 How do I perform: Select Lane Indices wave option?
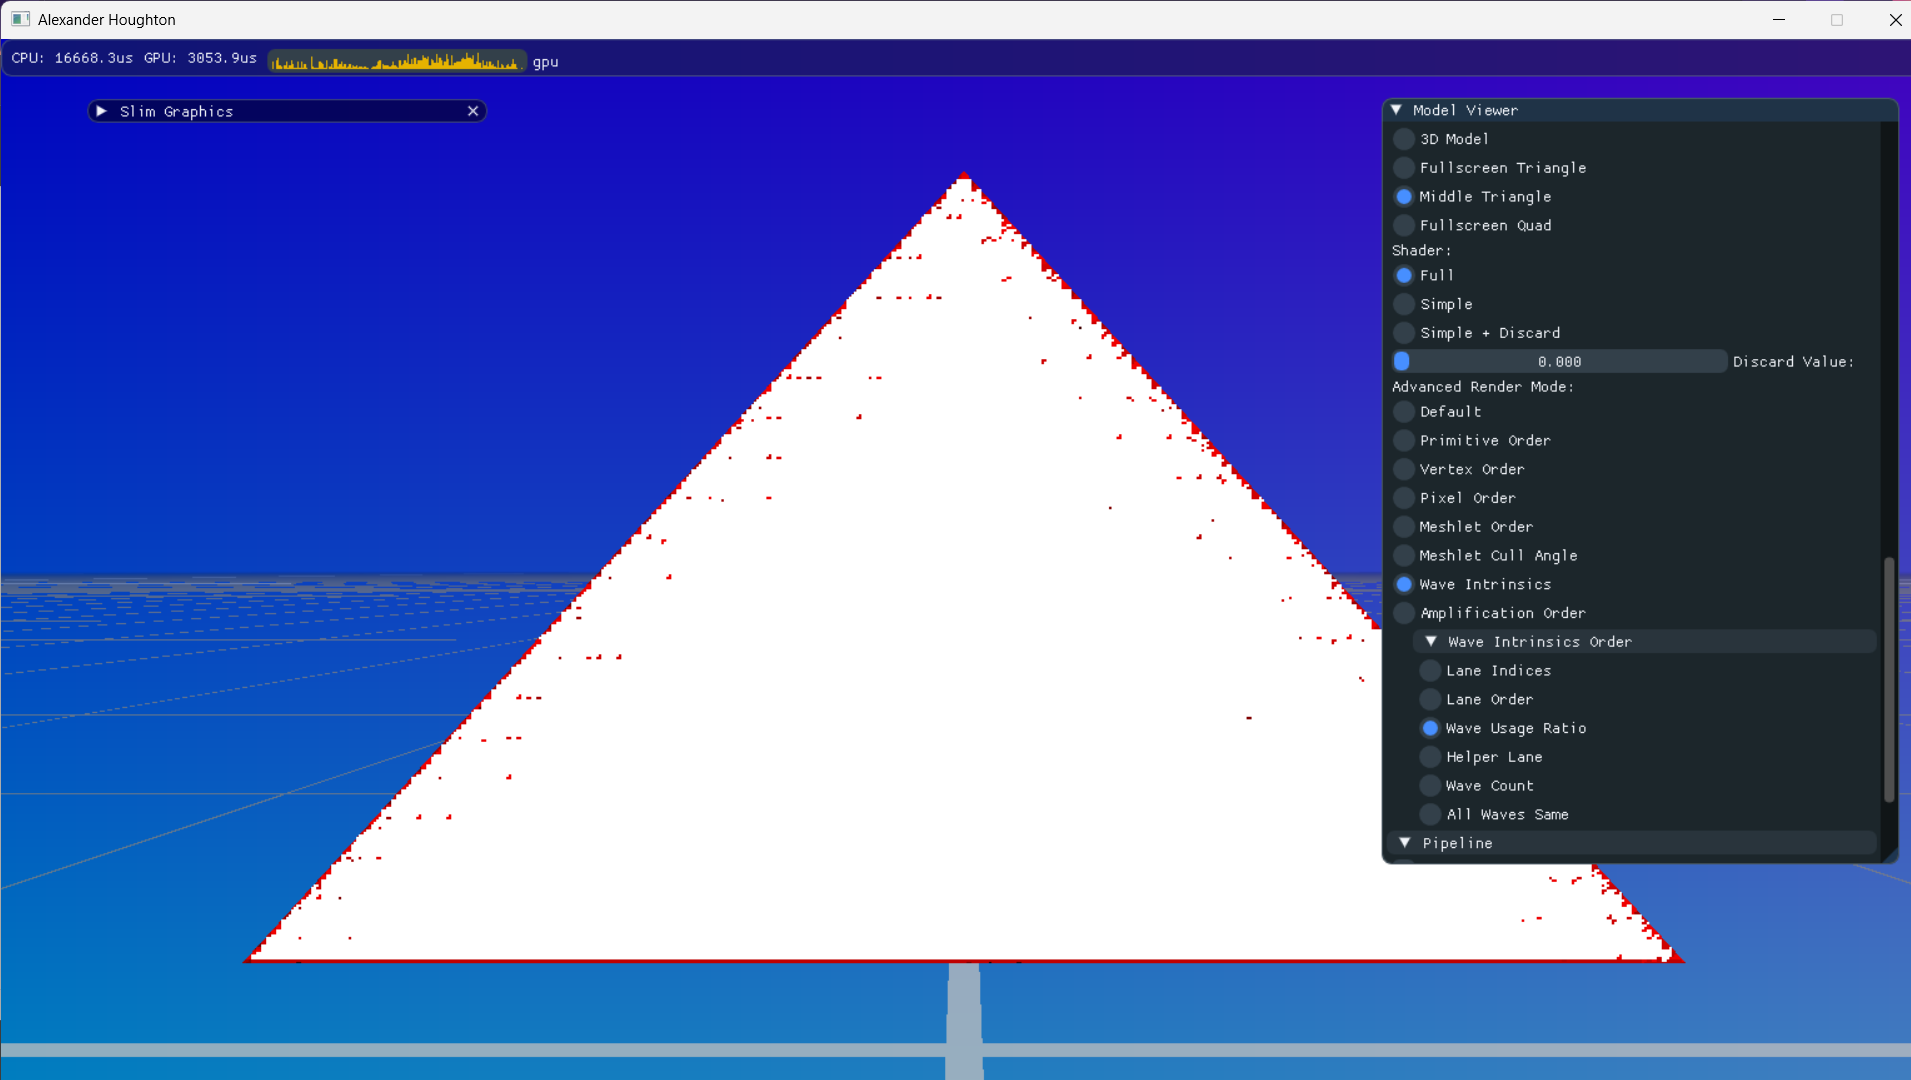pyautogui.click(x=1430, y=671)
